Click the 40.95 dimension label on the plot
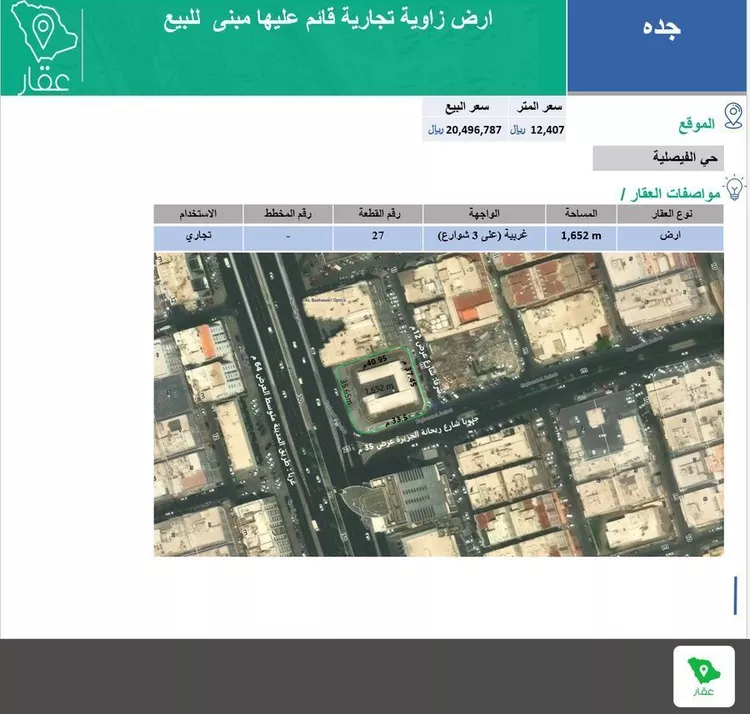The width and height of the screenshot is (750, 714). 375,361
